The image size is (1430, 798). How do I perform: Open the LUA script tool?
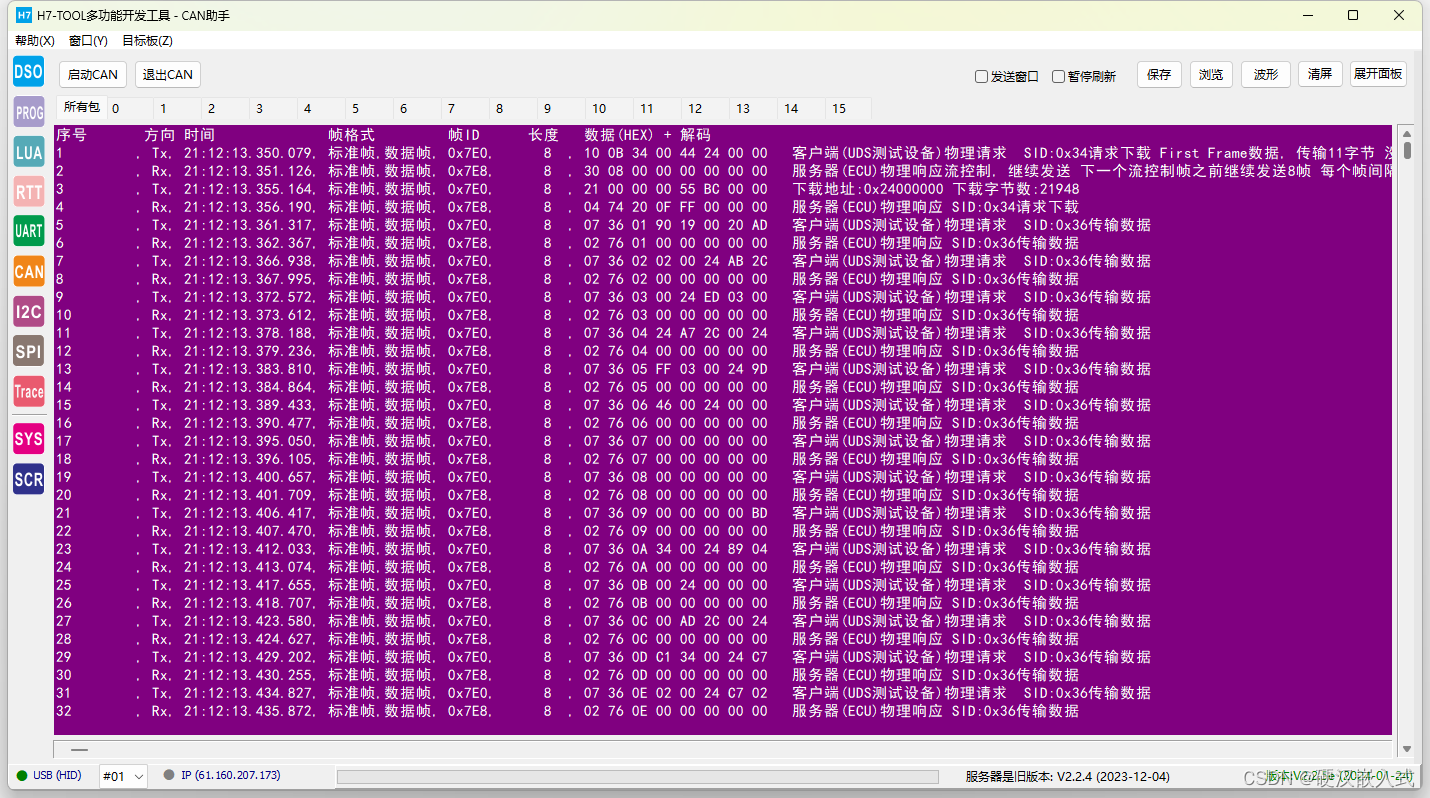(29, 152)
